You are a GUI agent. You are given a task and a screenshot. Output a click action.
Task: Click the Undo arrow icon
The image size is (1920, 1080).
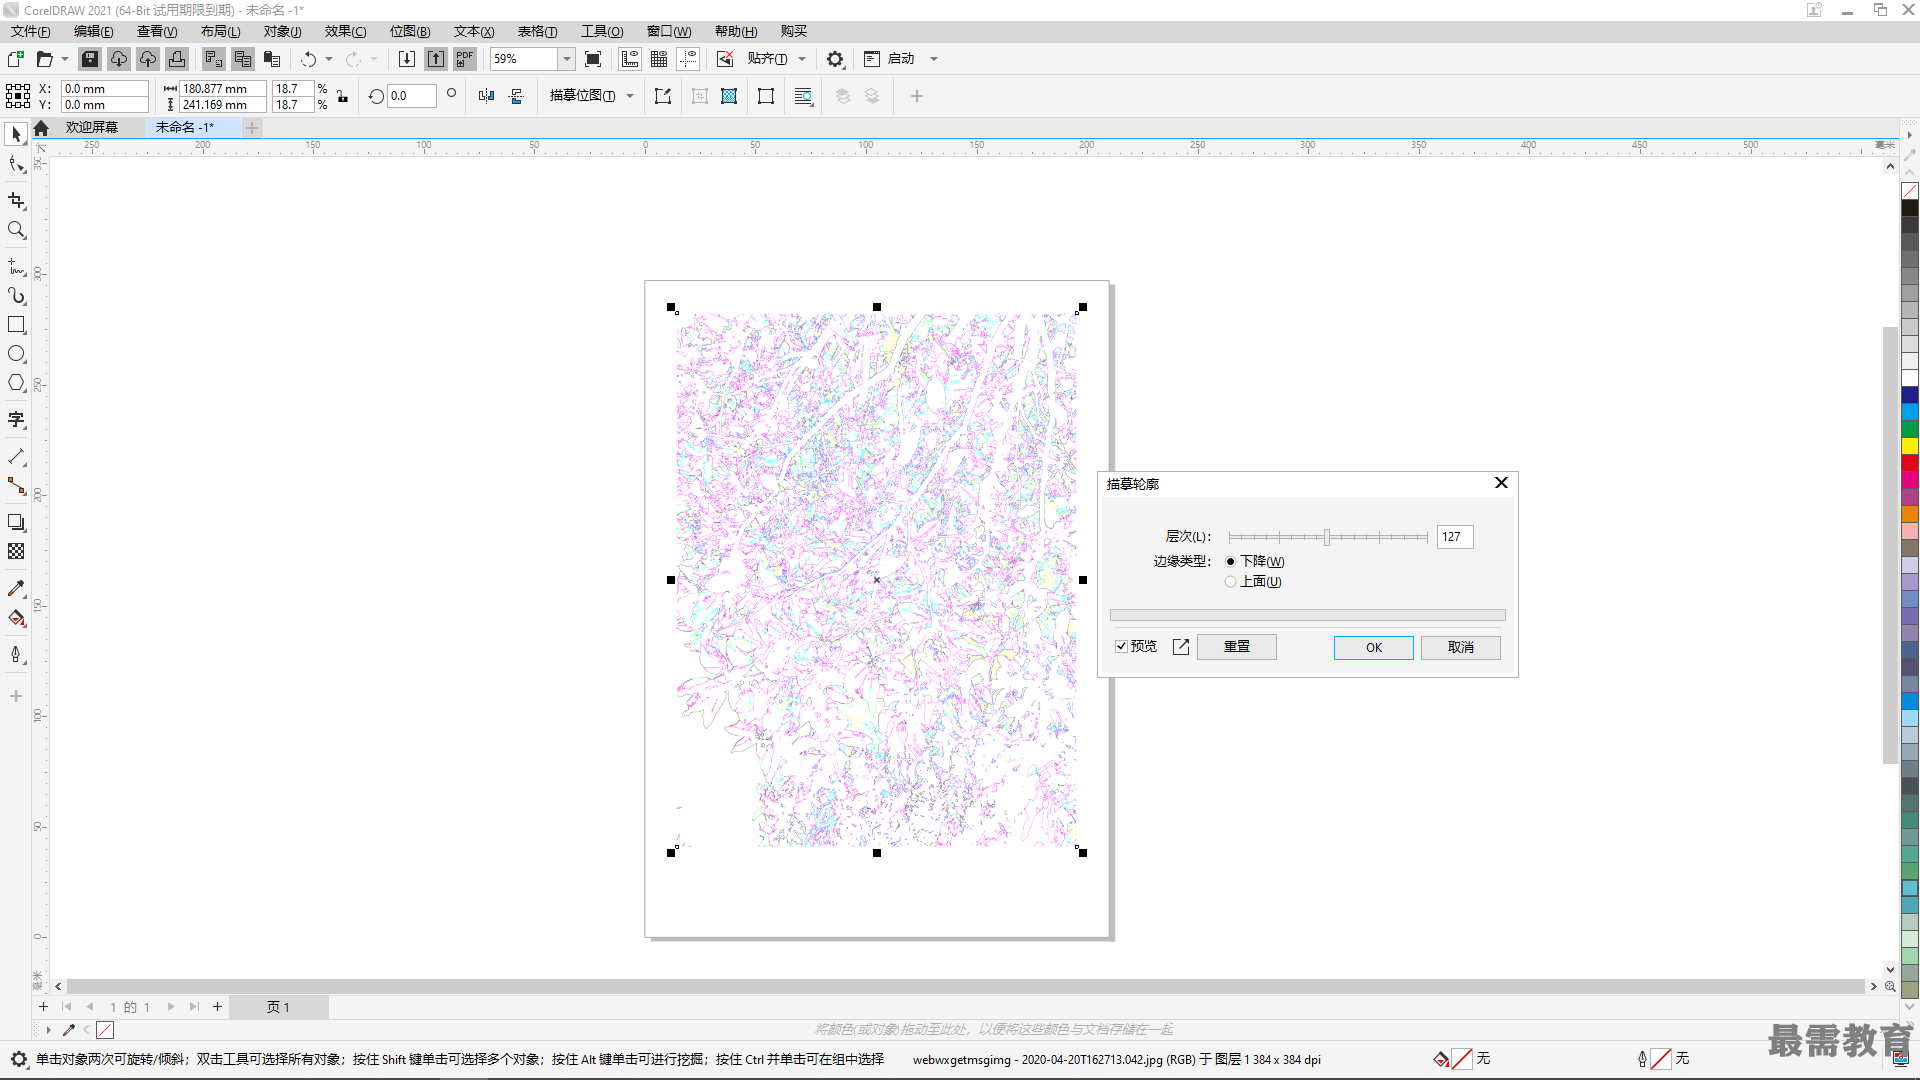(x=309, y=59)
